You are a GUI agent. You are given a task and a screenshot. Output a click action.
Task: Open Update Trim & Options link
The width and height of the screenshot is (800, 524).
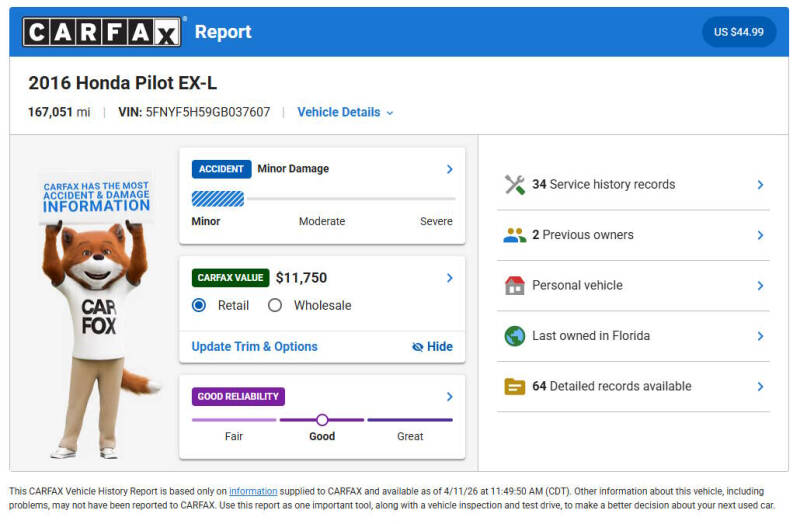[x=255, y=347]
